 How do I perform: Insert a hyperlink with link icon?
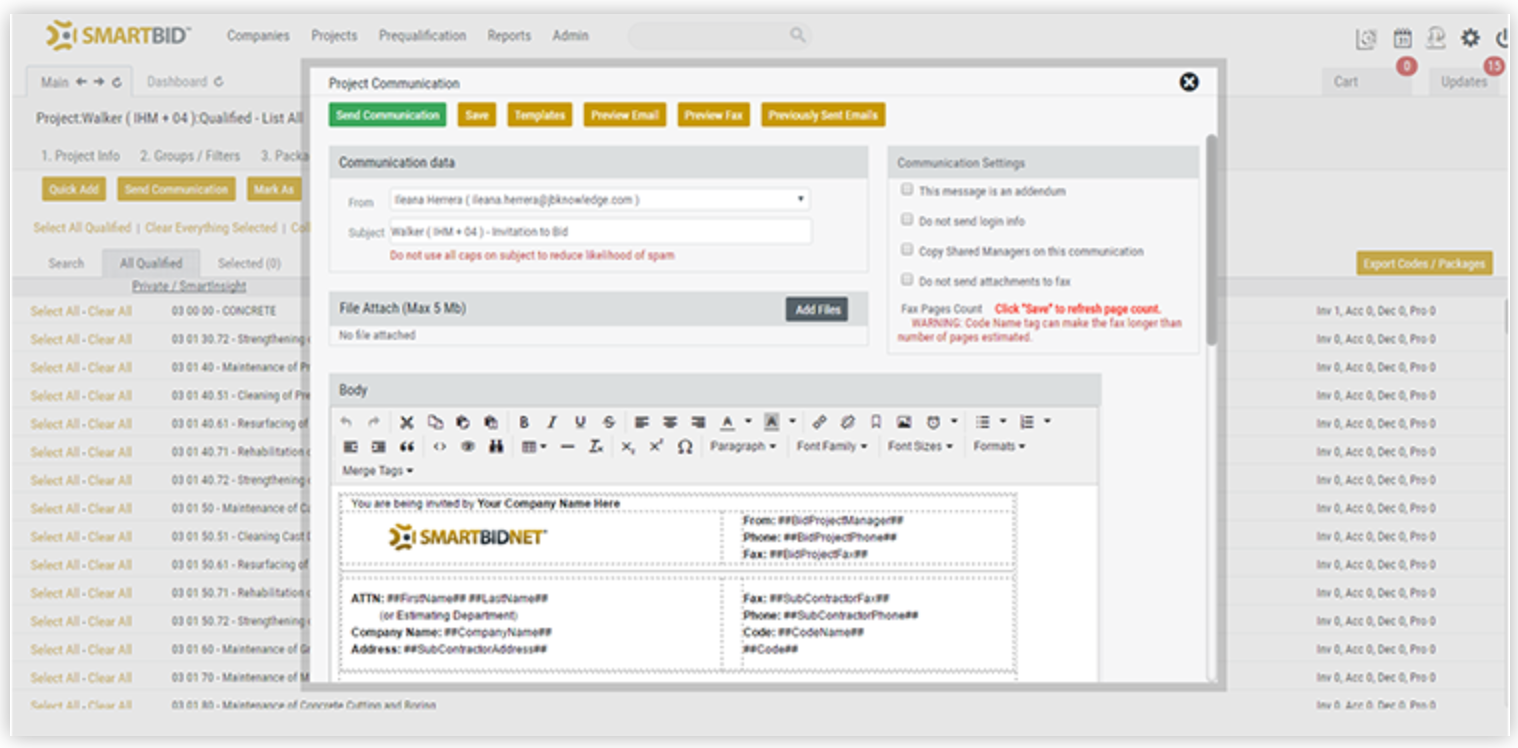click(819, 422)
